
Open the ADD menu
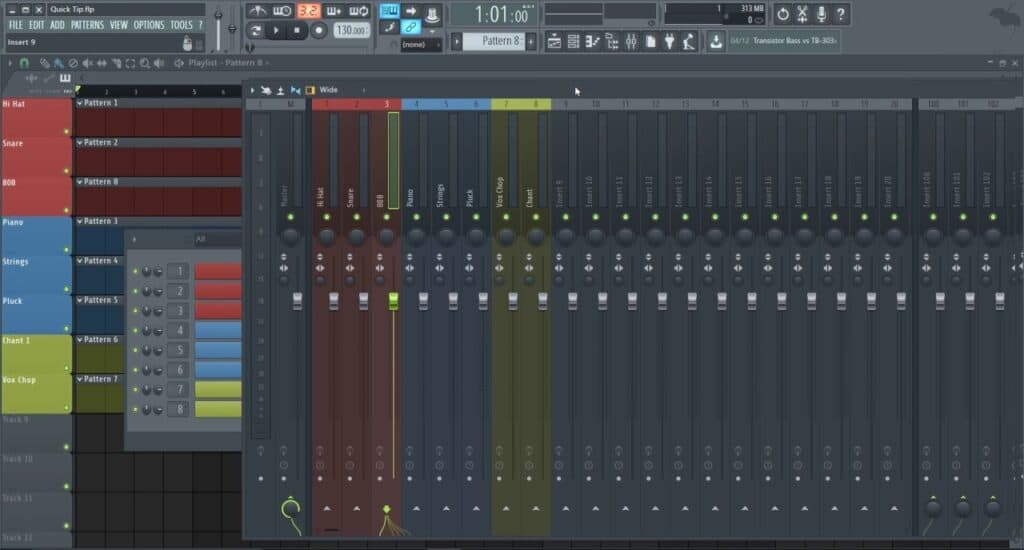pyautogui.click(x=57, y=25)
